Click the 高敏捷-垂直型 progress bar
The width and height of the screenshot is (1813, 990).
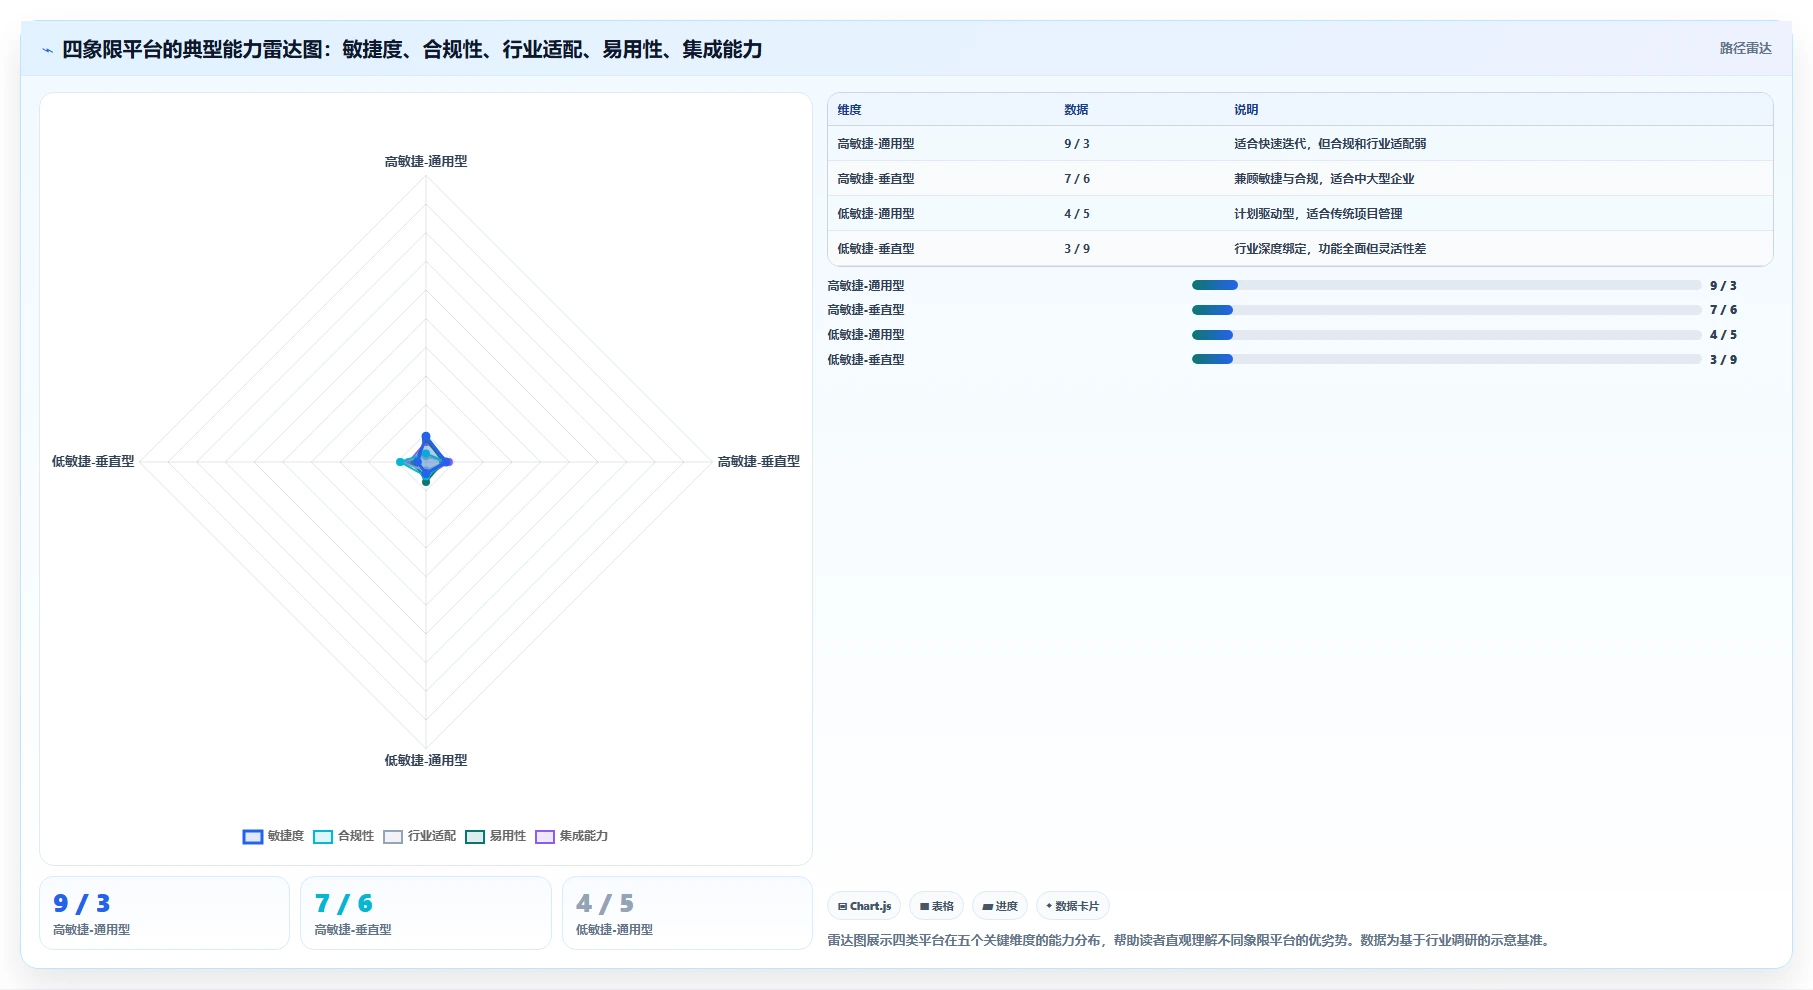[1446, 310]
